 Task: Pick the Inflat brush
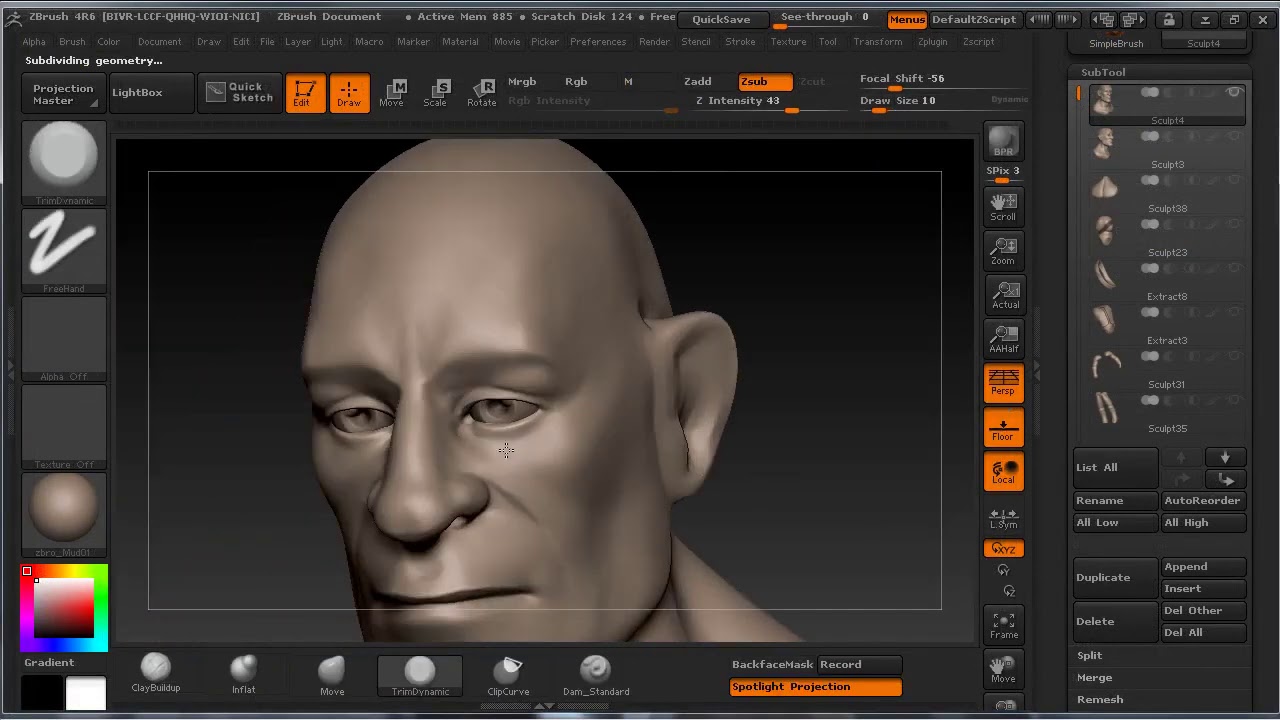244,674
